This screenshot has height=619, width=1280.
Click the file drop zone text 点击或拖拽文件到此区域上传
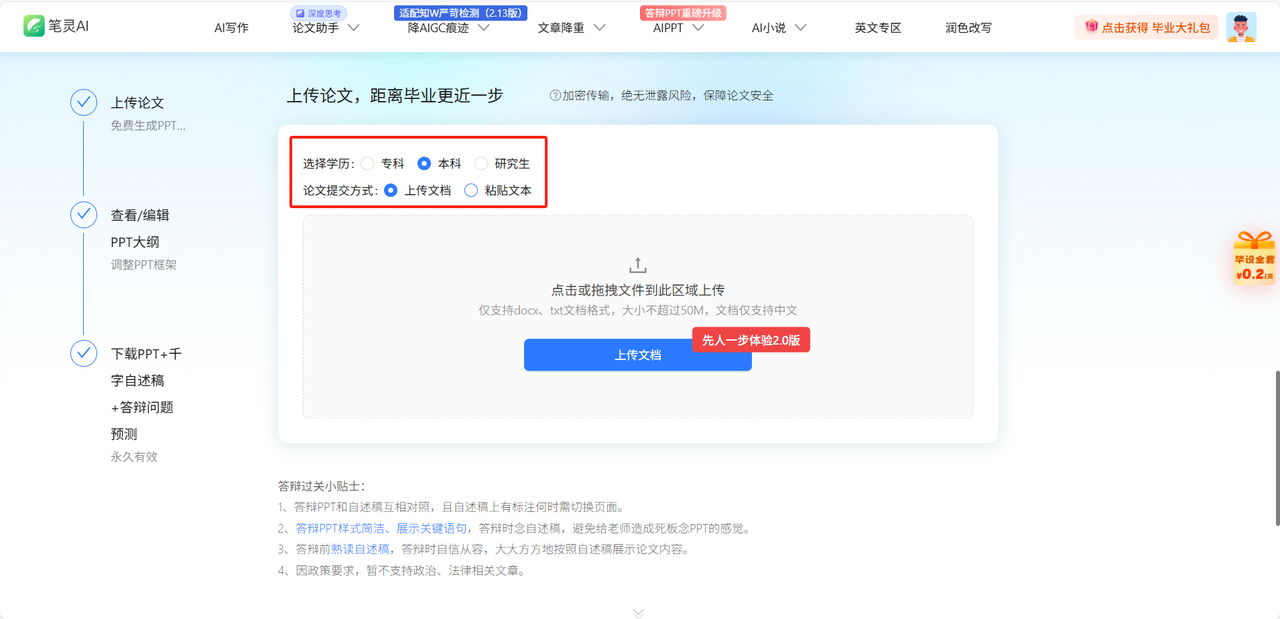638,290
